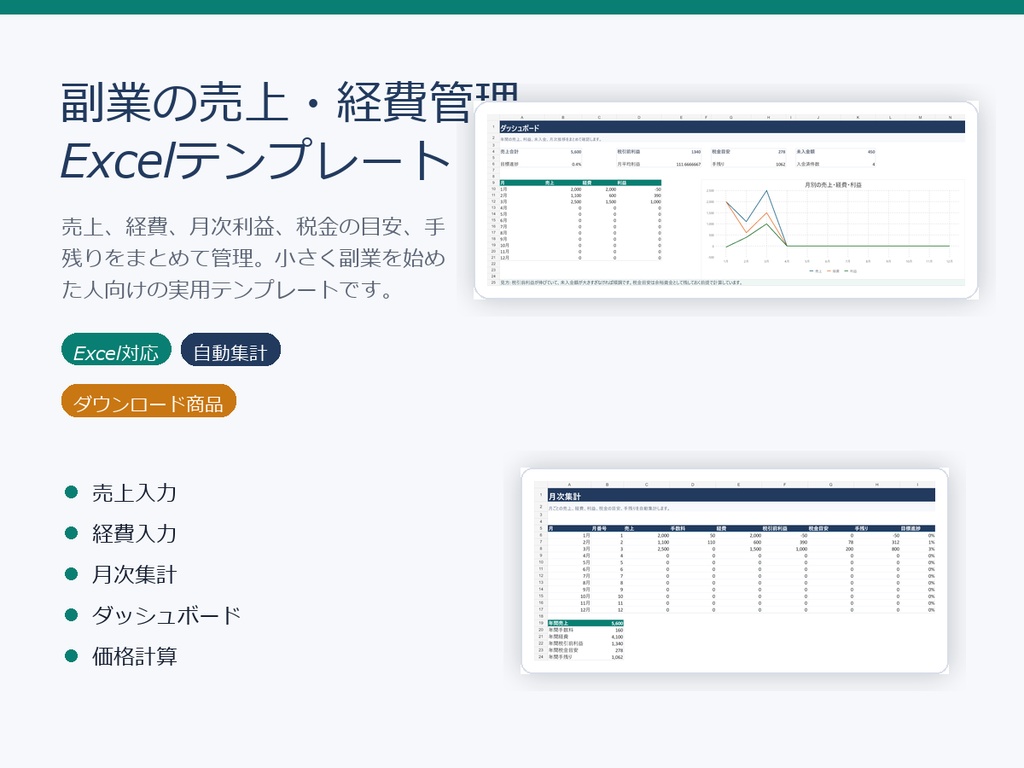The width and height of the screenshot is (1024, 768).
Task: Open the 月次集計 spreadsheet preview thumbnail
Action: point(734,570)
